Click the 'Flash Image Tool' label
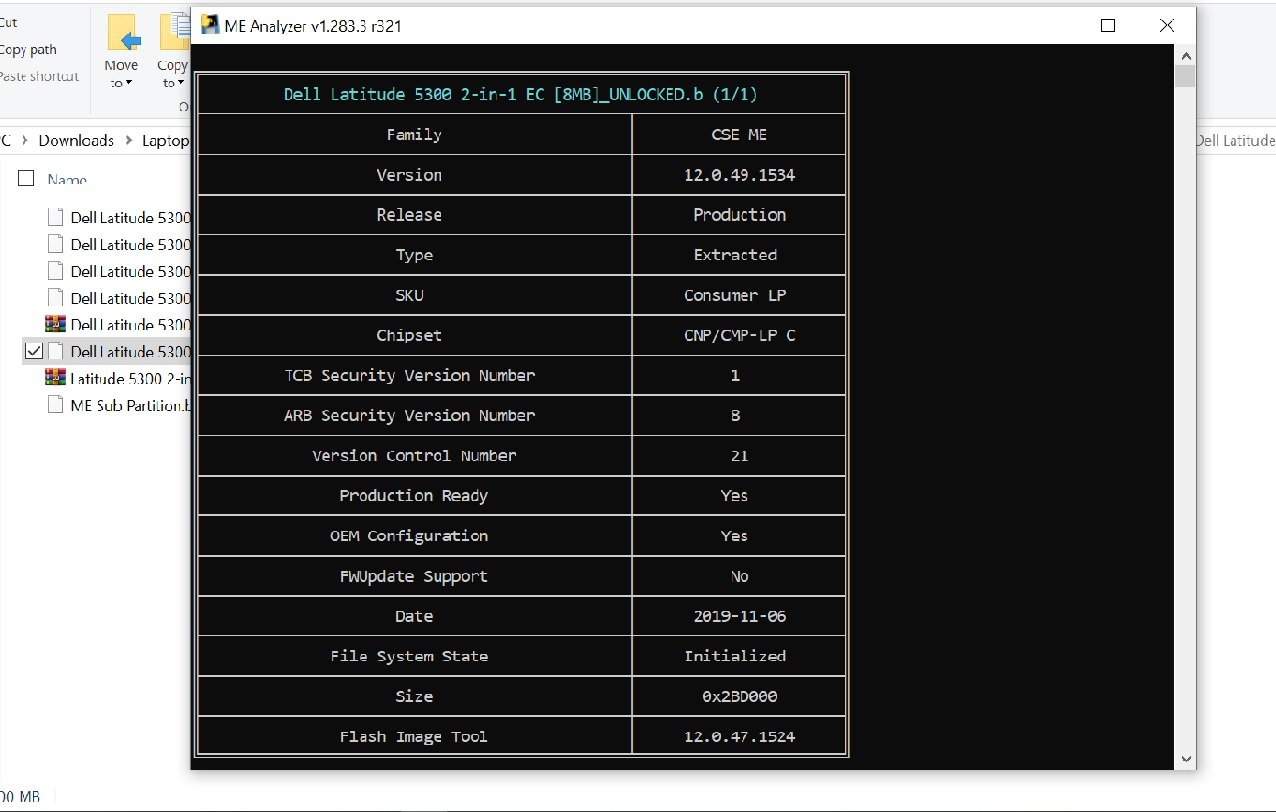The width and height of the screenshot is (1276, 812). (414, 736)
